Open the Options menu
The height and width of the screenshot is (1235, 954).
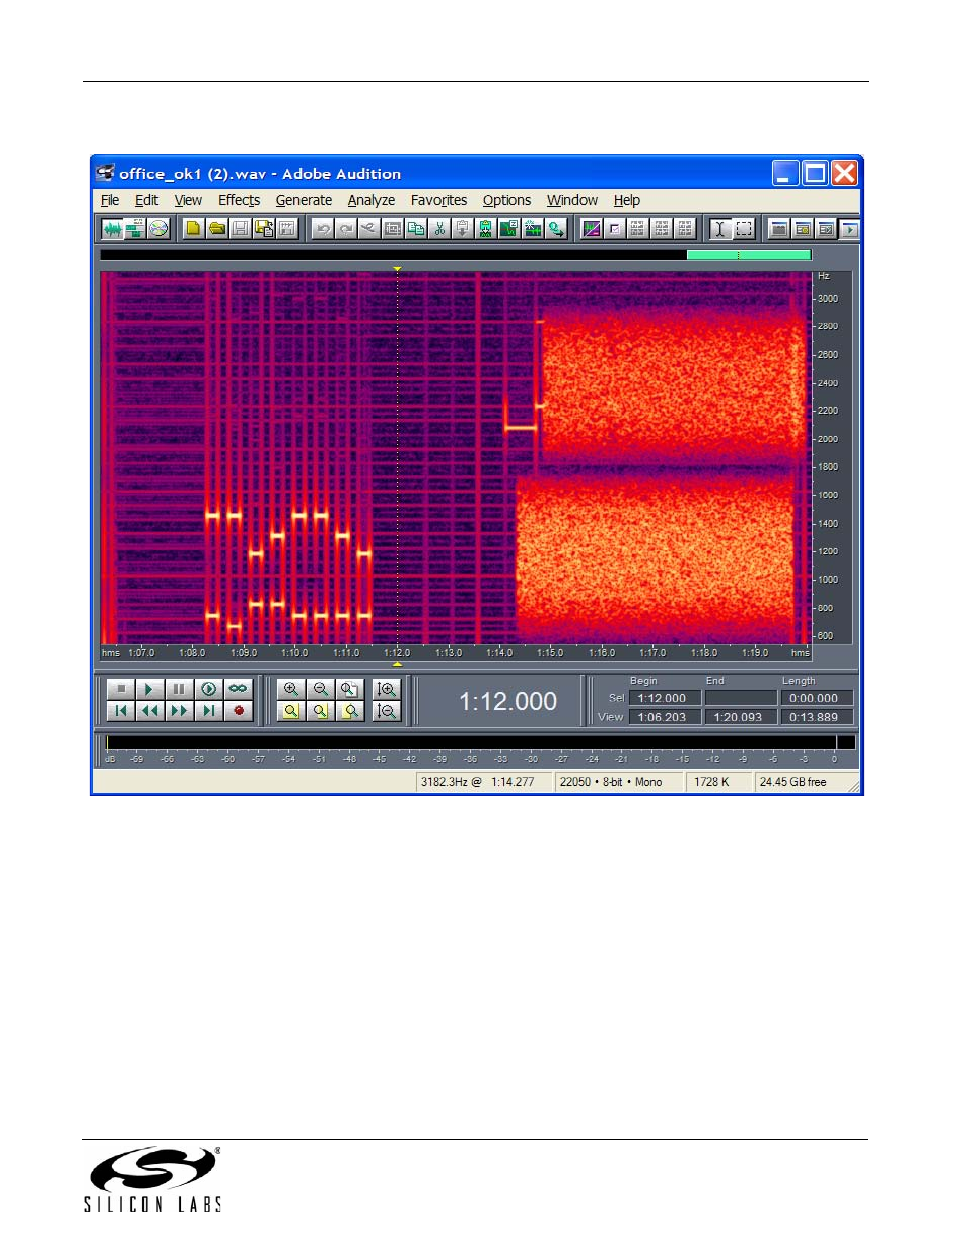coord(506,200)
